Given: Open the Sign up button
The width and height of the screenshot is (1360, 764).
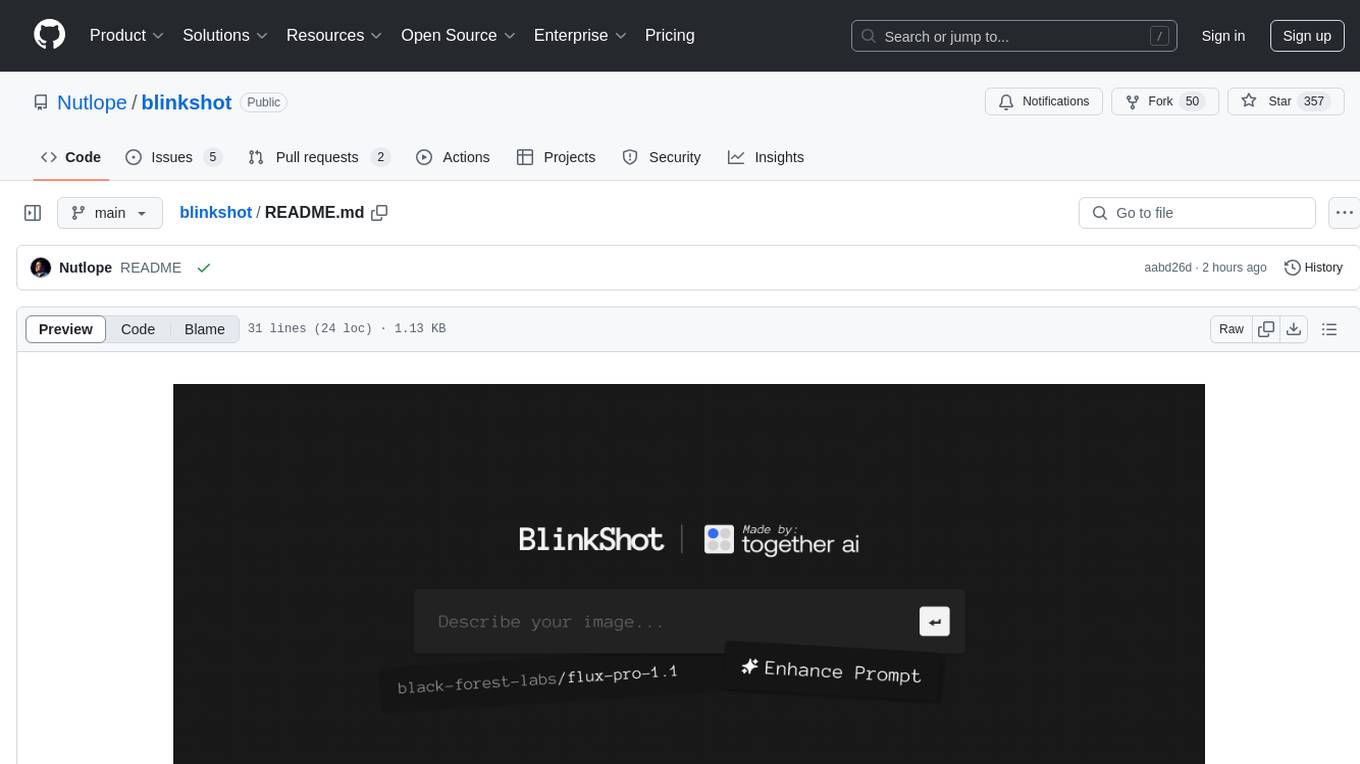Looking at the screenshot, I should (1307, 36).
